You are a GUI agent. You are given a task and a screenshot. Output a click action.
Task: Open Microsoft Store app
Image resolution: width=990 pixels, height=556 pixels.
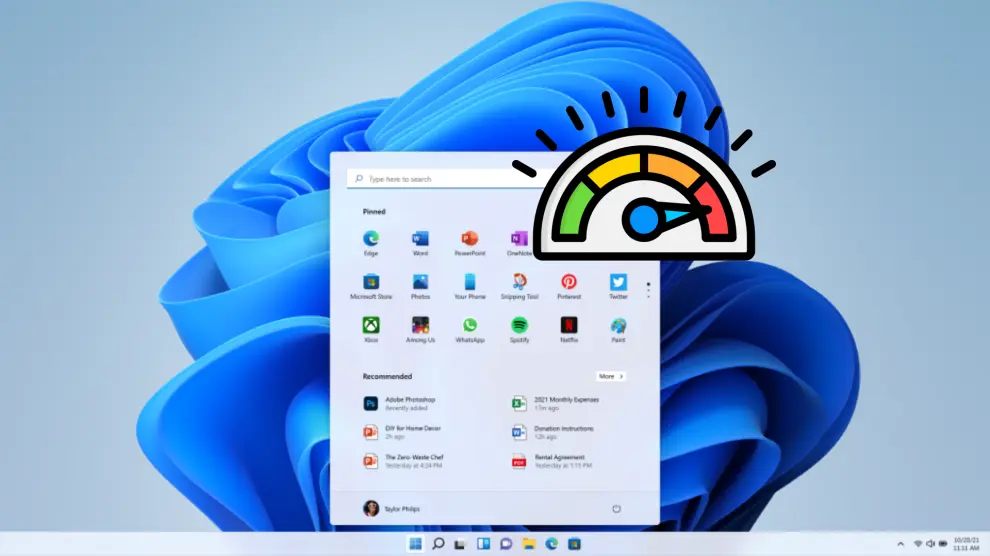371,283
